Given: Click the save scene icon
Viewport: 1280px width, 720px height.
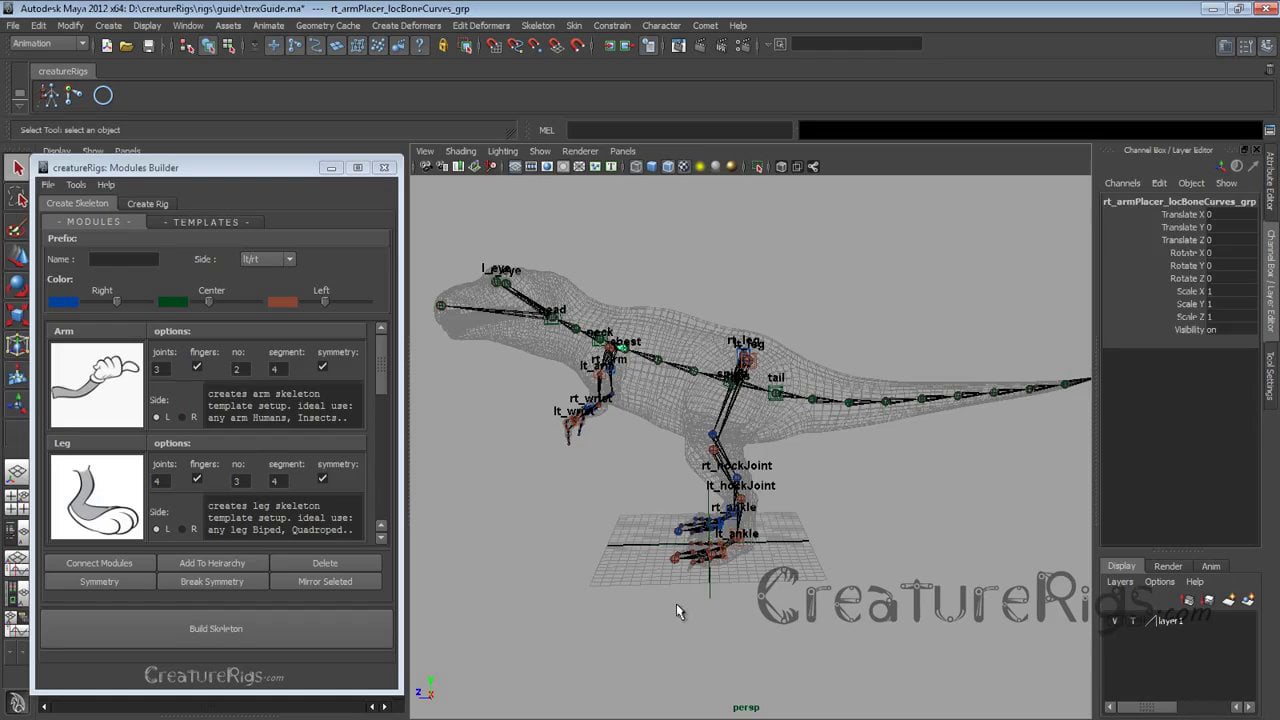Looking at the screenshot, I should [x=148, y=45].
